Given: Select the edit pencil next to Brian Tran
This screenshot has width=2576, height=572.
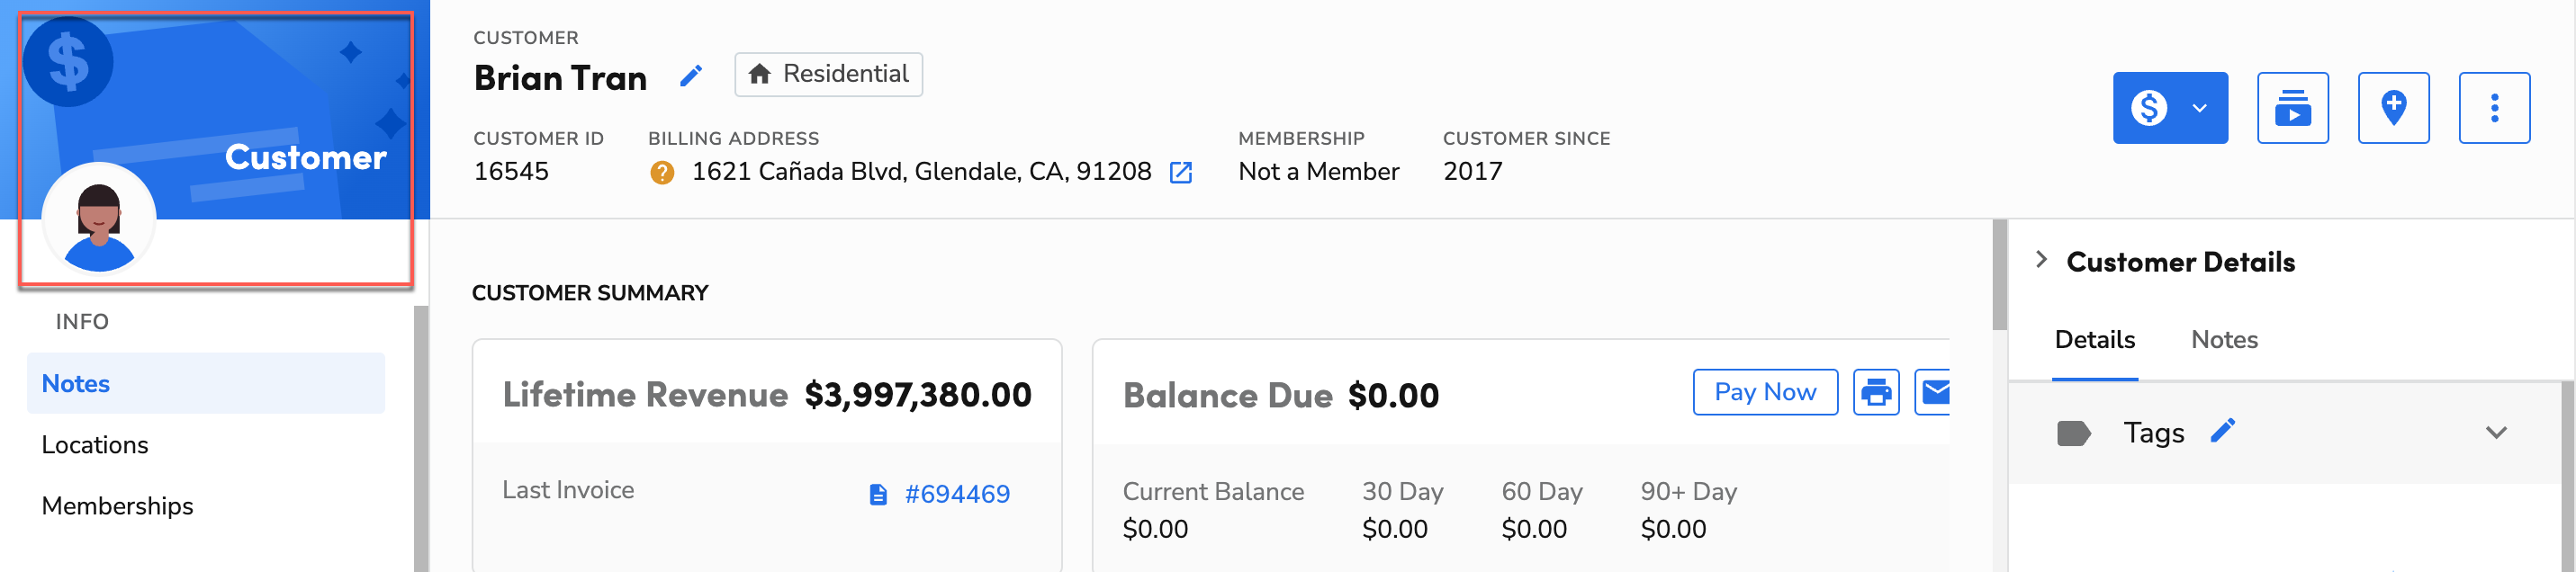Looking at the screenshot, I should point(691,75).
